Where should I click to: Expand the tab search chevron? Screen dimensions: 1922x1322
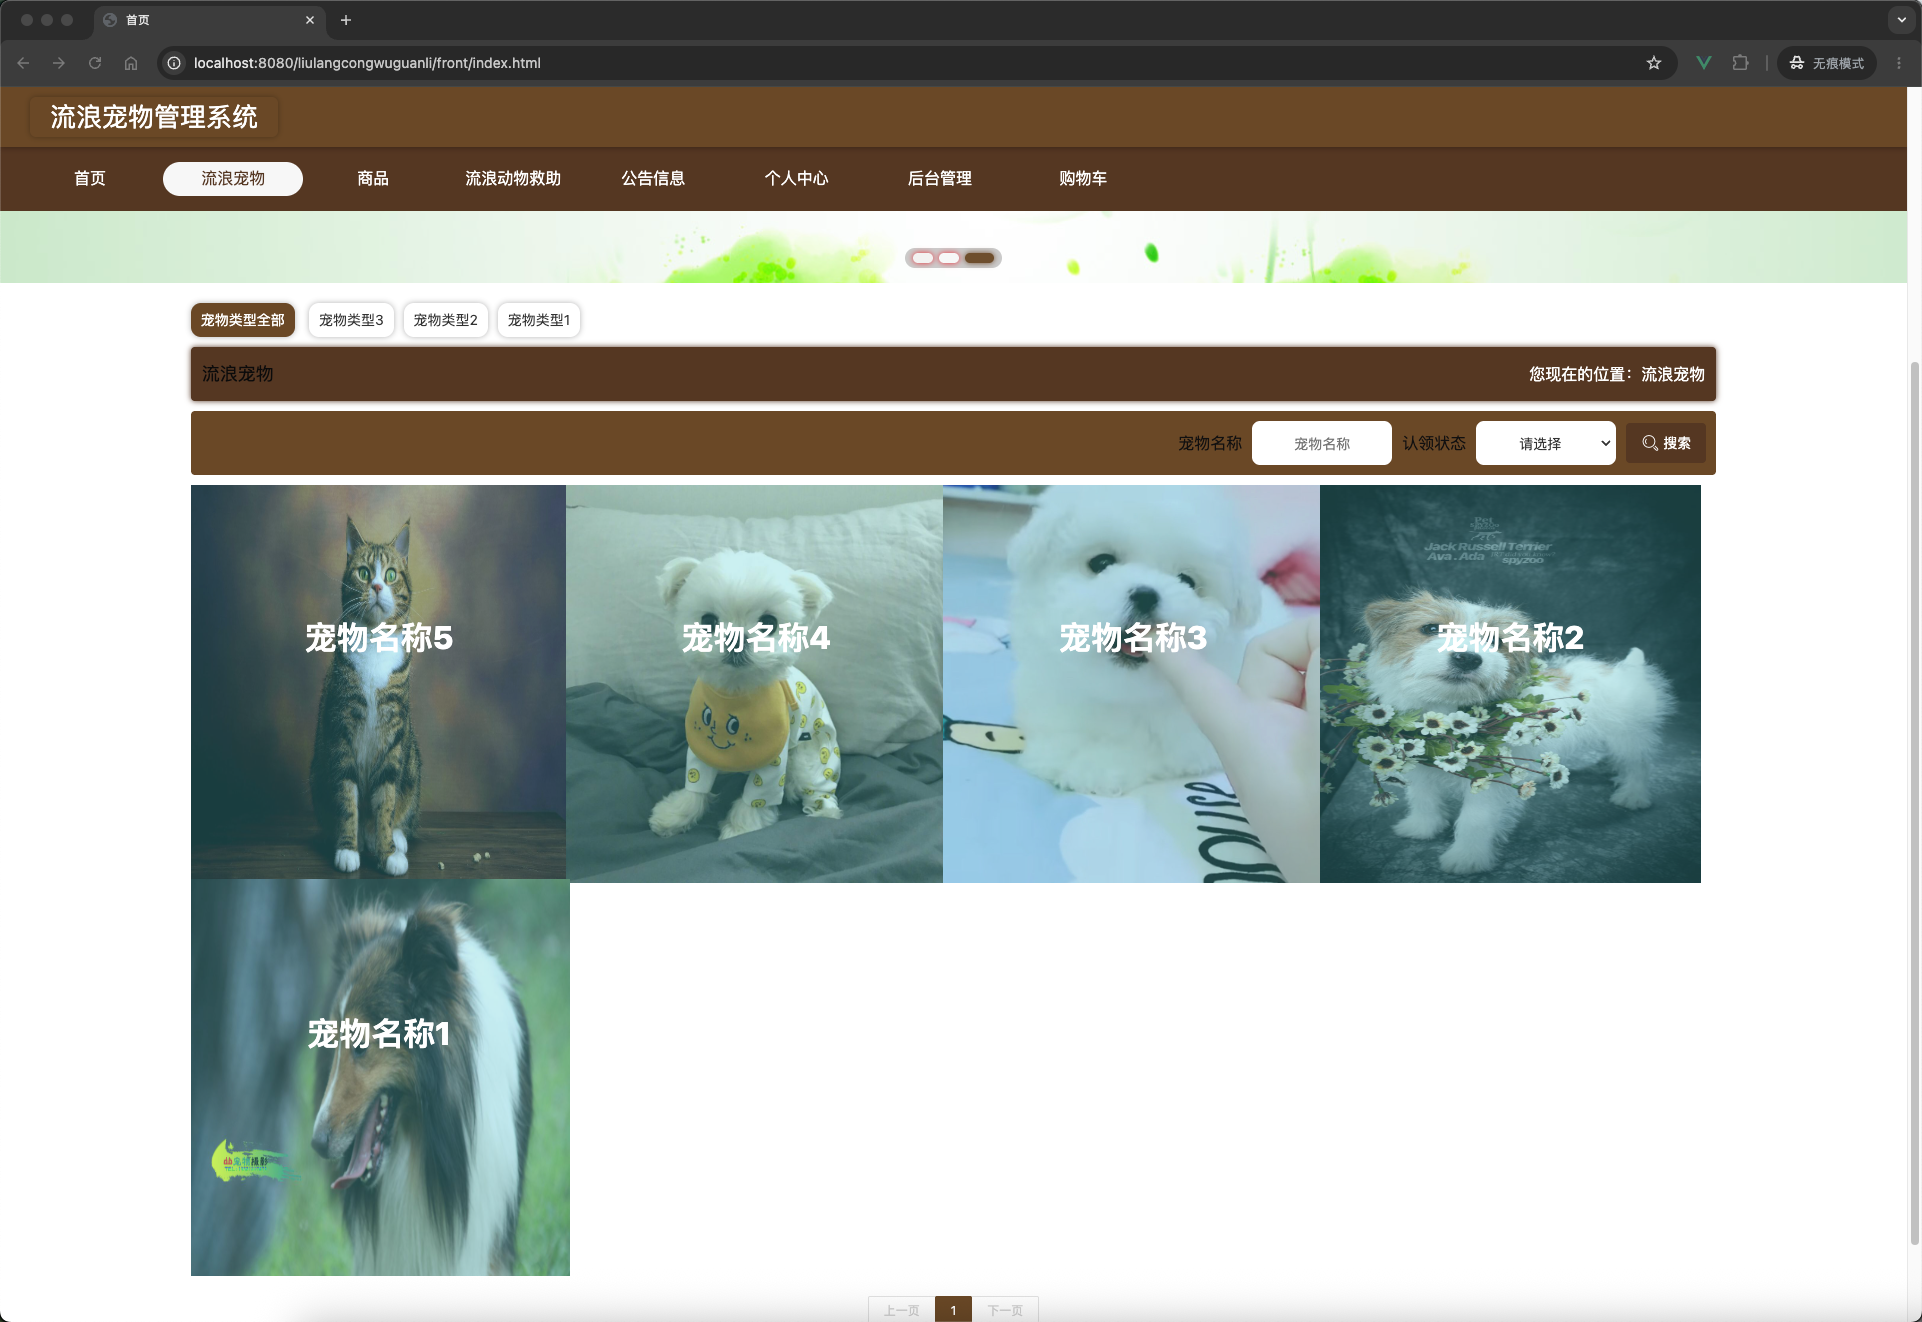coord(1901,20)
